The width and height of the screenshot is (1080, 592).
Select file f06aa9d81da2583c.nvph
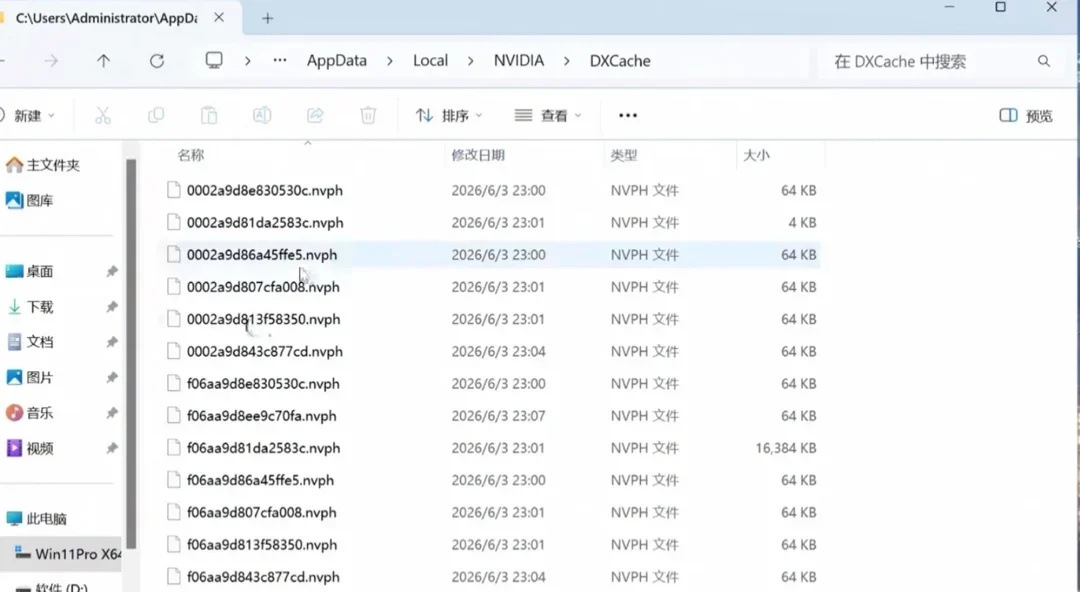(492, 448)
